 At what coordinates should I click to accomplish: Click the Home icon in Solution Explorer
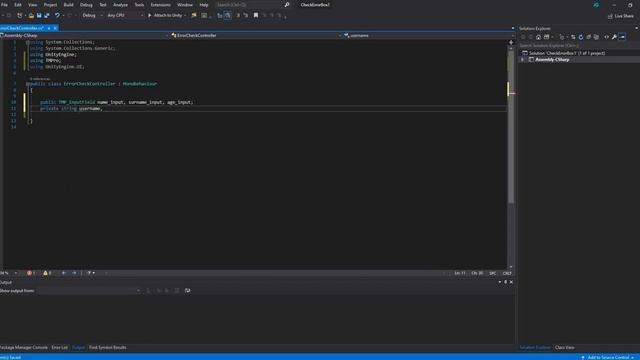pos(538,37)
